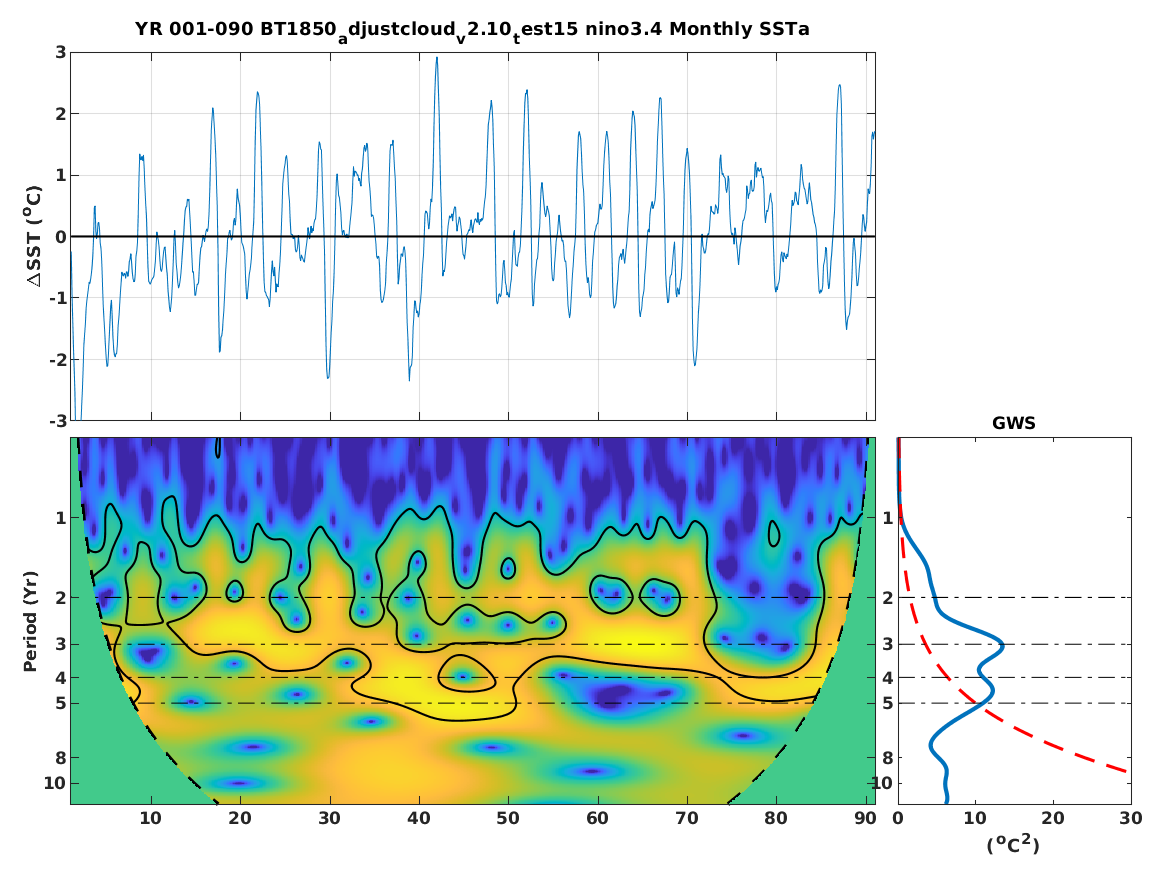This screenshot has height=875, width=1167.
Task: Click the -1 tick label on the SST y-axis
Action: click(x=57, y=298)
